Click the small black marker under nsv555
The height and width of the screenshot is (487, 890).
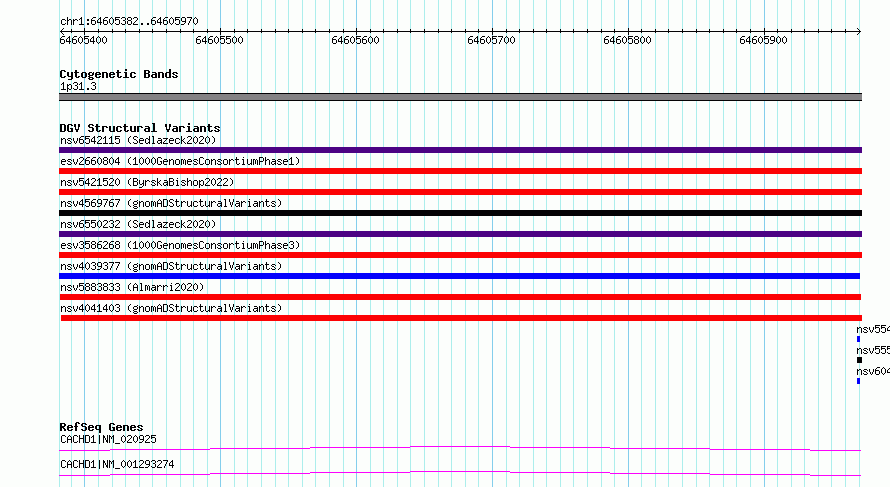pos(859,360)
